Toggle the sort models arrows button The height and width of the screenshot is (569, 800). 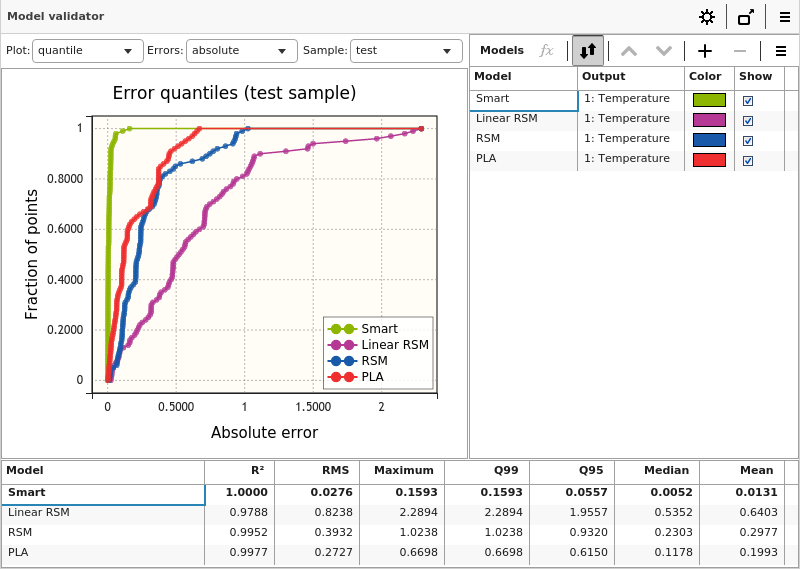588,50
